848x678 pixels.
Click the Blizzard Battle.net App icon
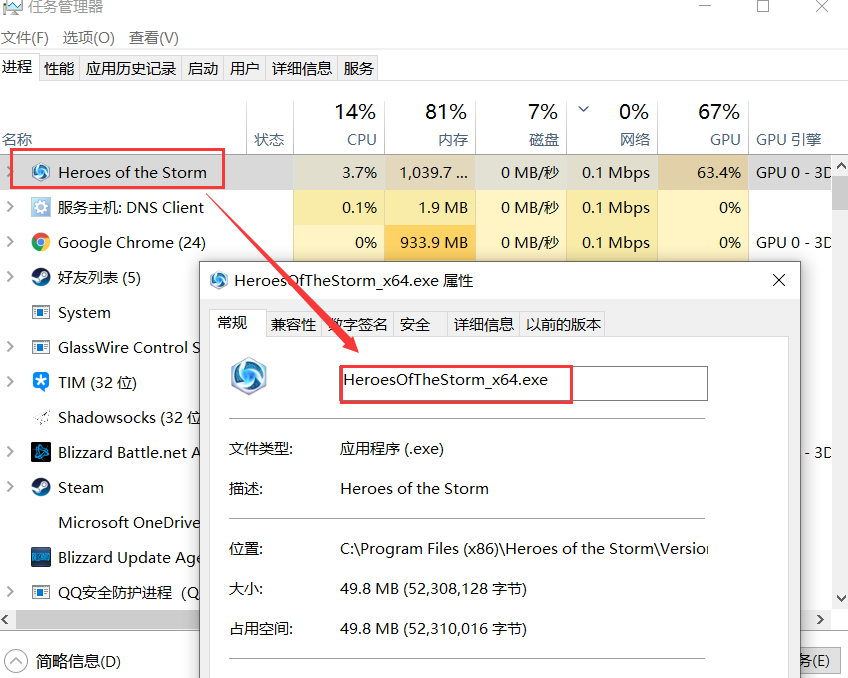pos(41,452)
